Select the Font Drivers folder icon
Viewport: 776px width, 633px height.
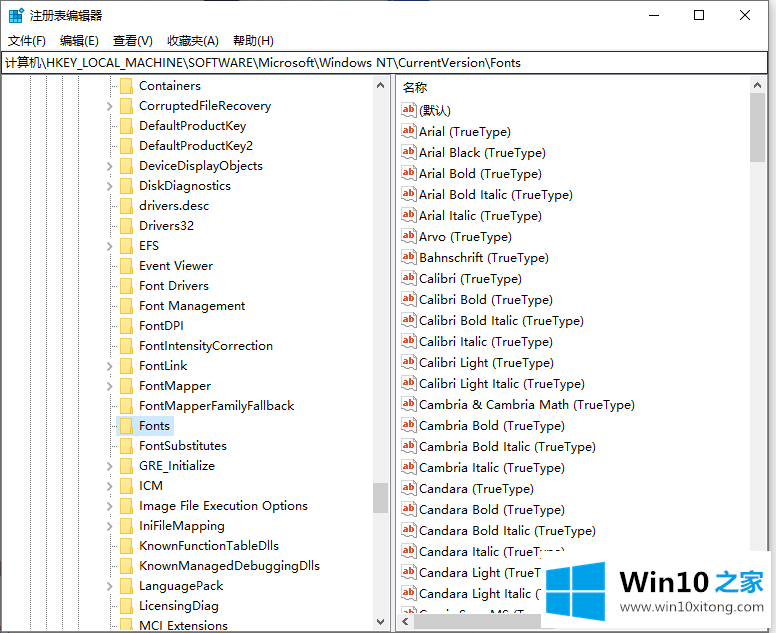pyautogui.click(x=127, y=286)
